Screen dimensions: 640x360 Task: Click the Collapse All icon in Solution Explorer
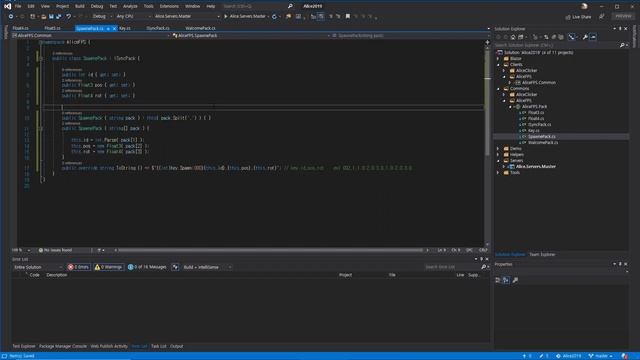[x=554, y=37]
